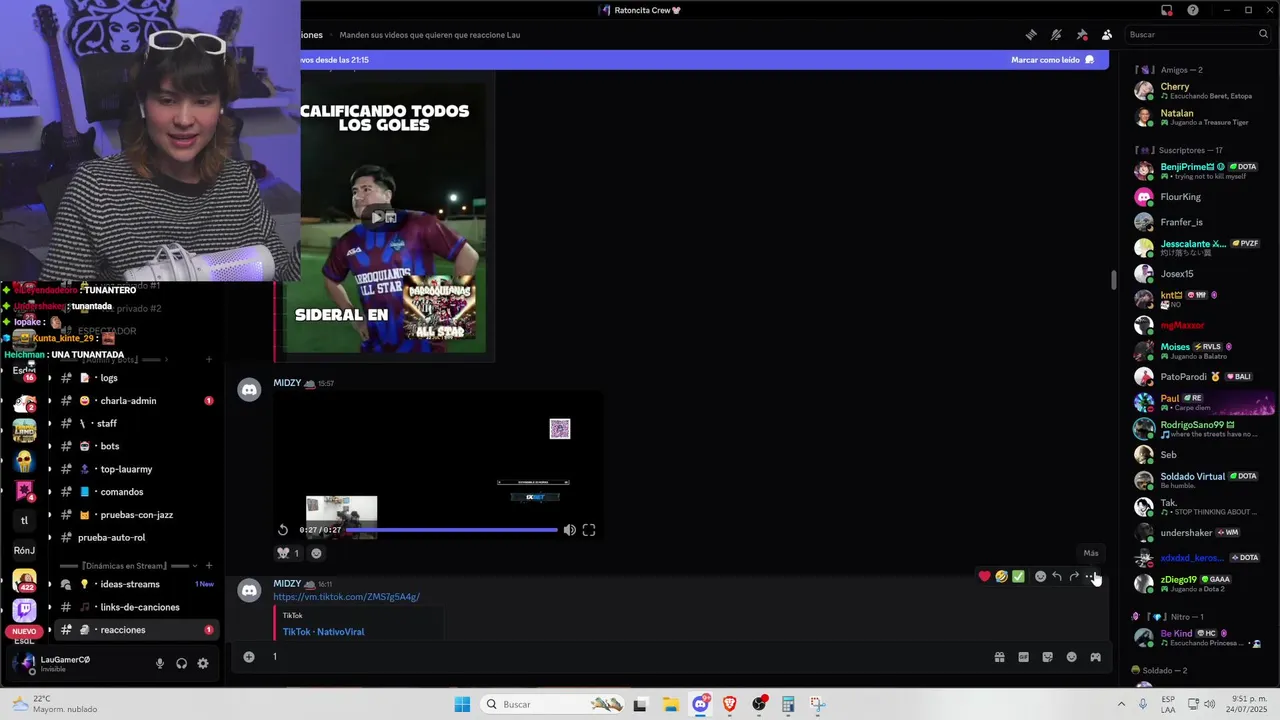Open the prueba-auto-rol channel
The height and width of the screenshot is (720, 1280).
coord(135,538)
